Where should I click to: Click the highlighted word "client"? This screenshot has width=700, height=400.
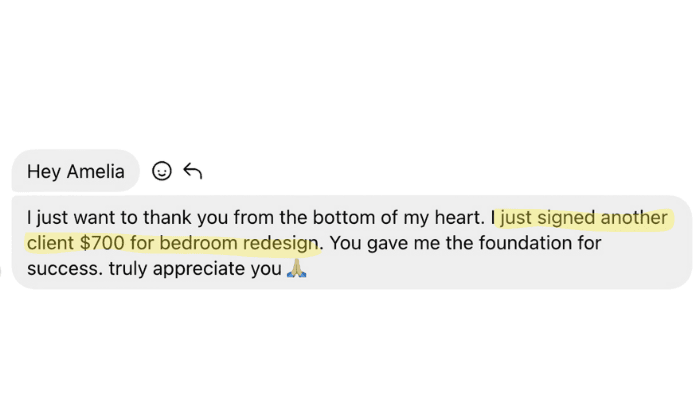52,243
